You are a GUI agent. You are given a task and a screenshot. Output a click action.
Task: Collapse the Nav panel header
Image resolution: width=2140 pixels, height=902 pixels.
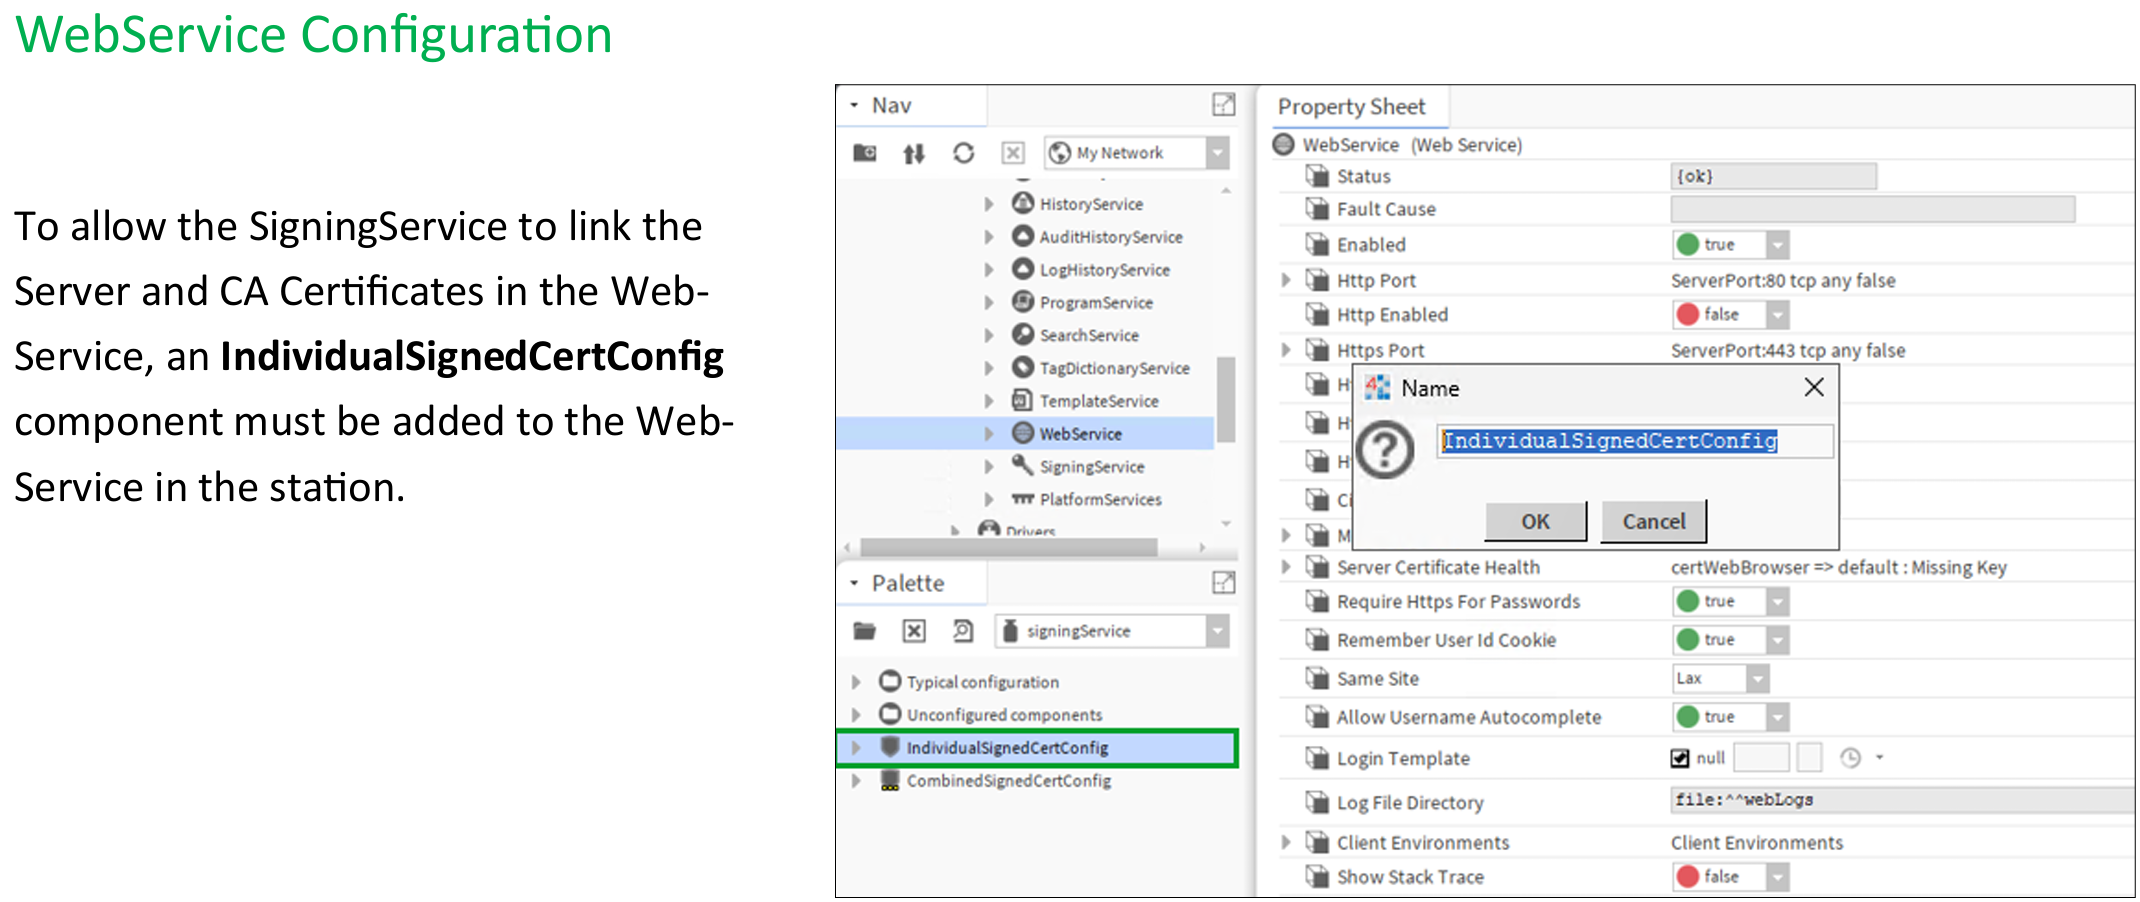coord(854,105)
